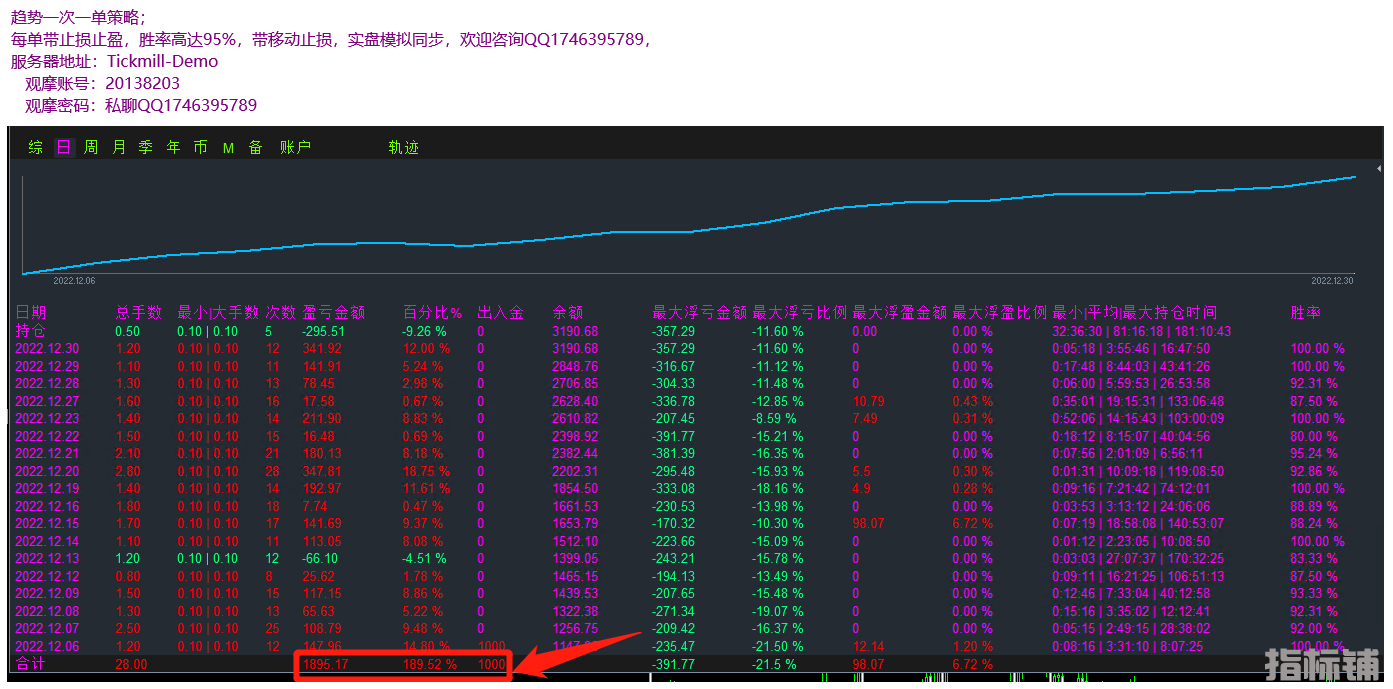Open the 周 weekly statistics tab
Screen dimensions: 1393x689
[91, 147]
